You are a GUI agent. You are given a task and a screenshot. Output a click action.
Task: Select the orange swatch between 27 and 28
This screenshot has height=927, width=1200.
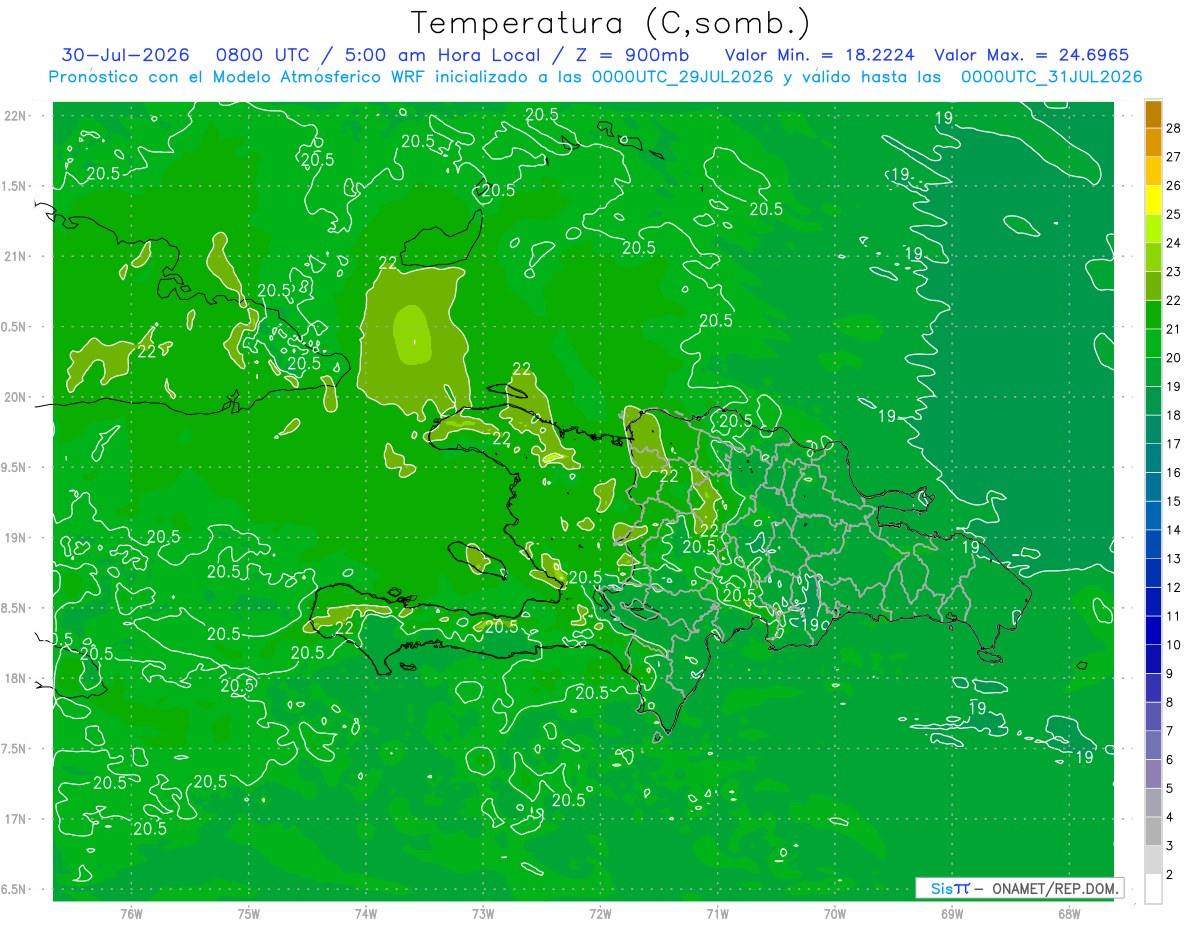[x=1153, y=143]
